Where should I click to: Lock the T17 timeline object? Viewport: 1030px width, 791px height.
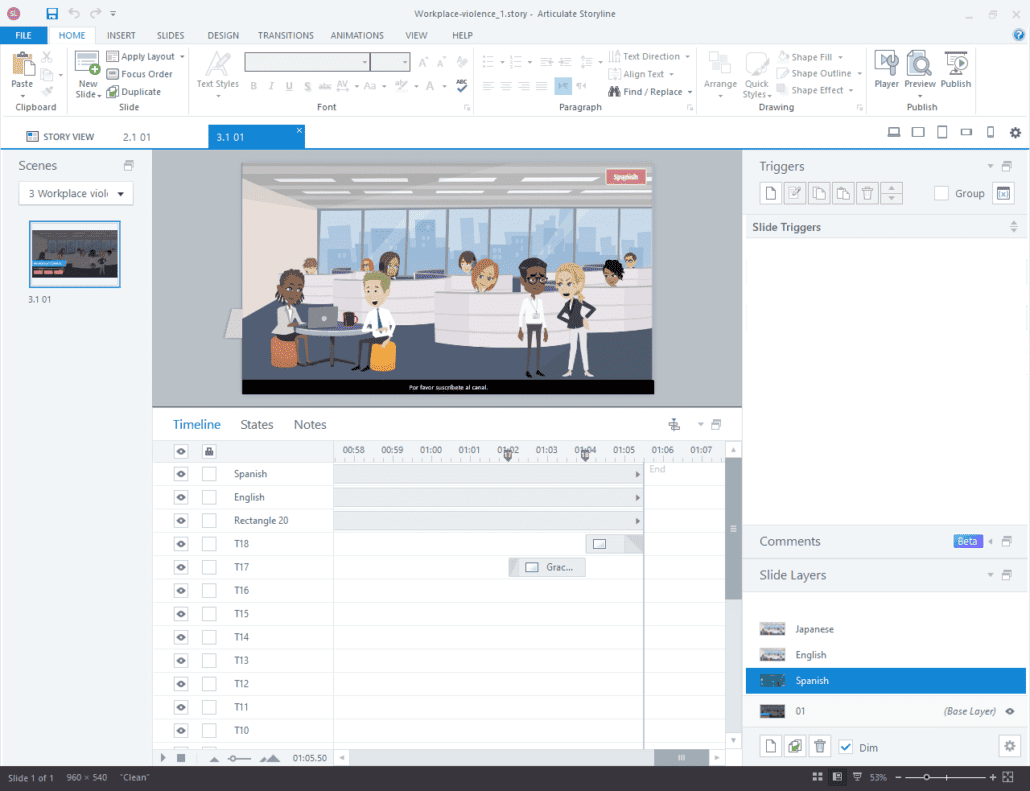tap(209, 567)
